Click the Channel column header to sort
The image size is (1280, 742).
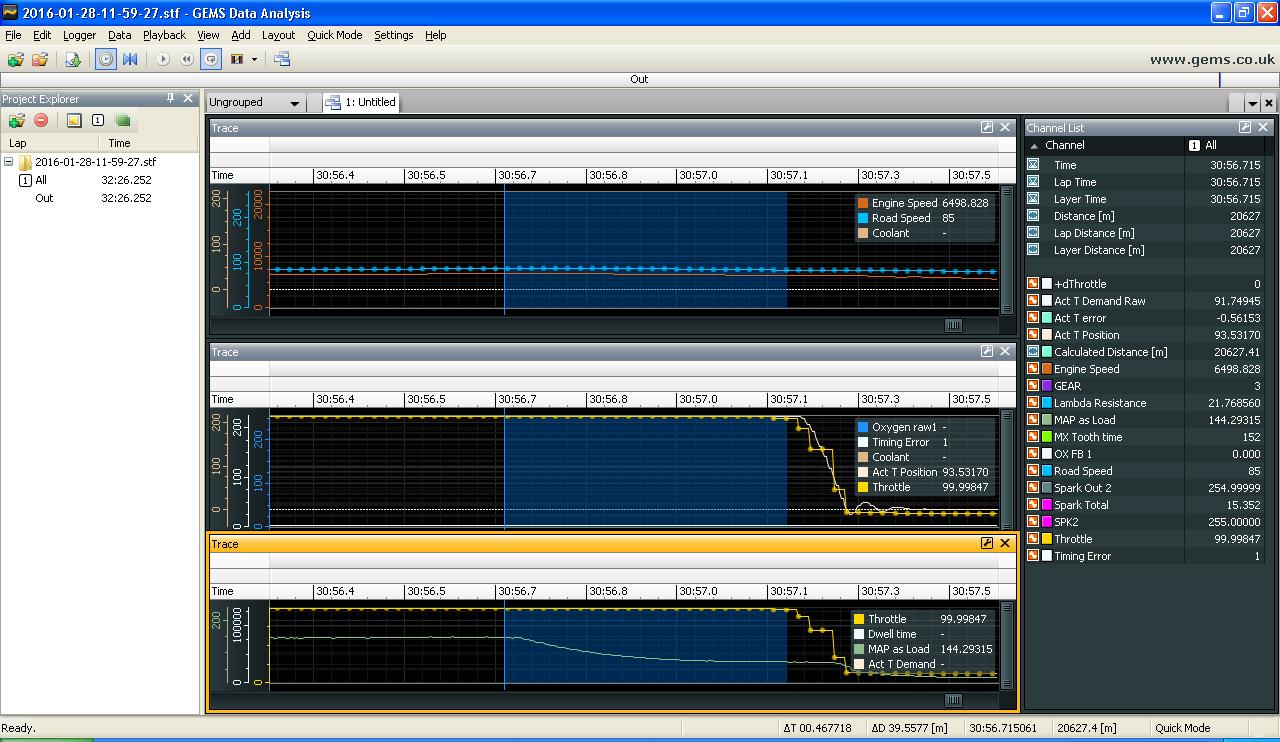pyautogui.click(x=1064, y=145)
